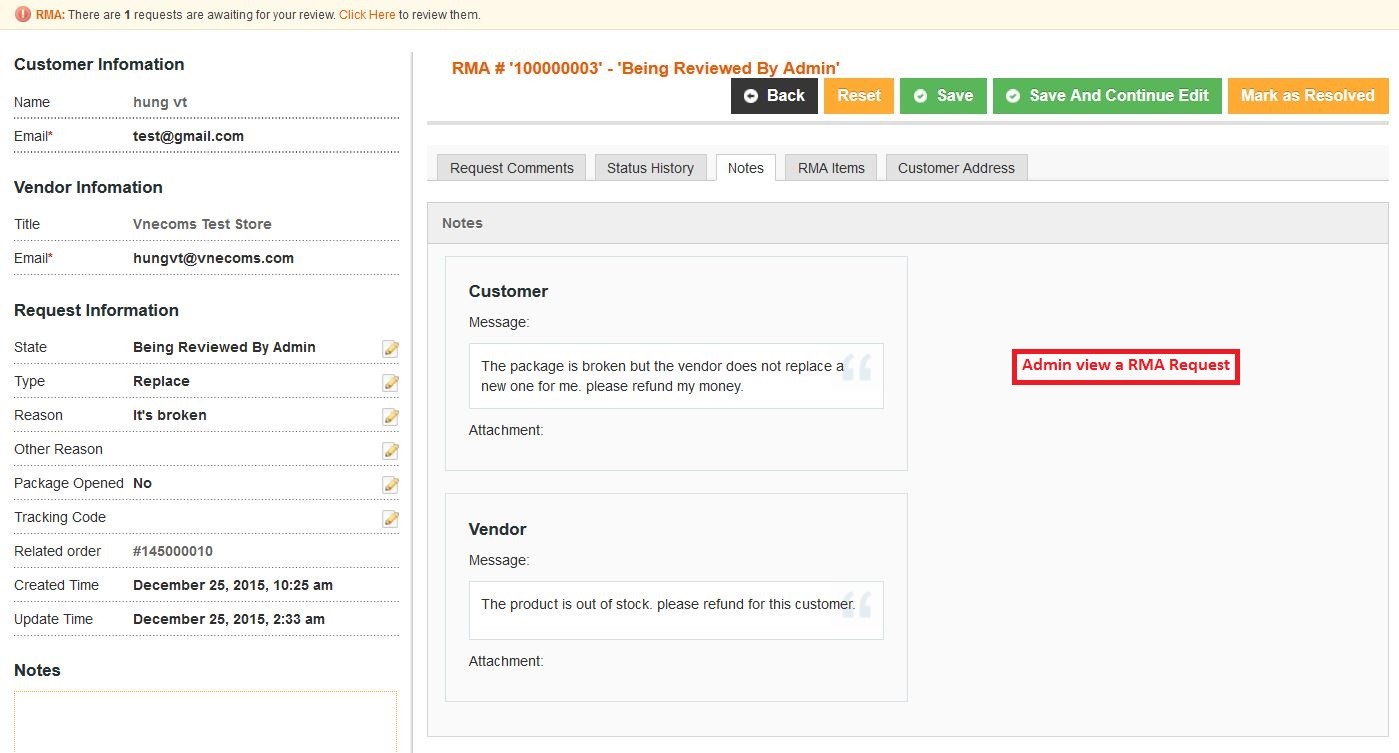Follow the Click Here review link
Image resolution: width=1399 pixels, height=753 pixels.
pos(367,15)
